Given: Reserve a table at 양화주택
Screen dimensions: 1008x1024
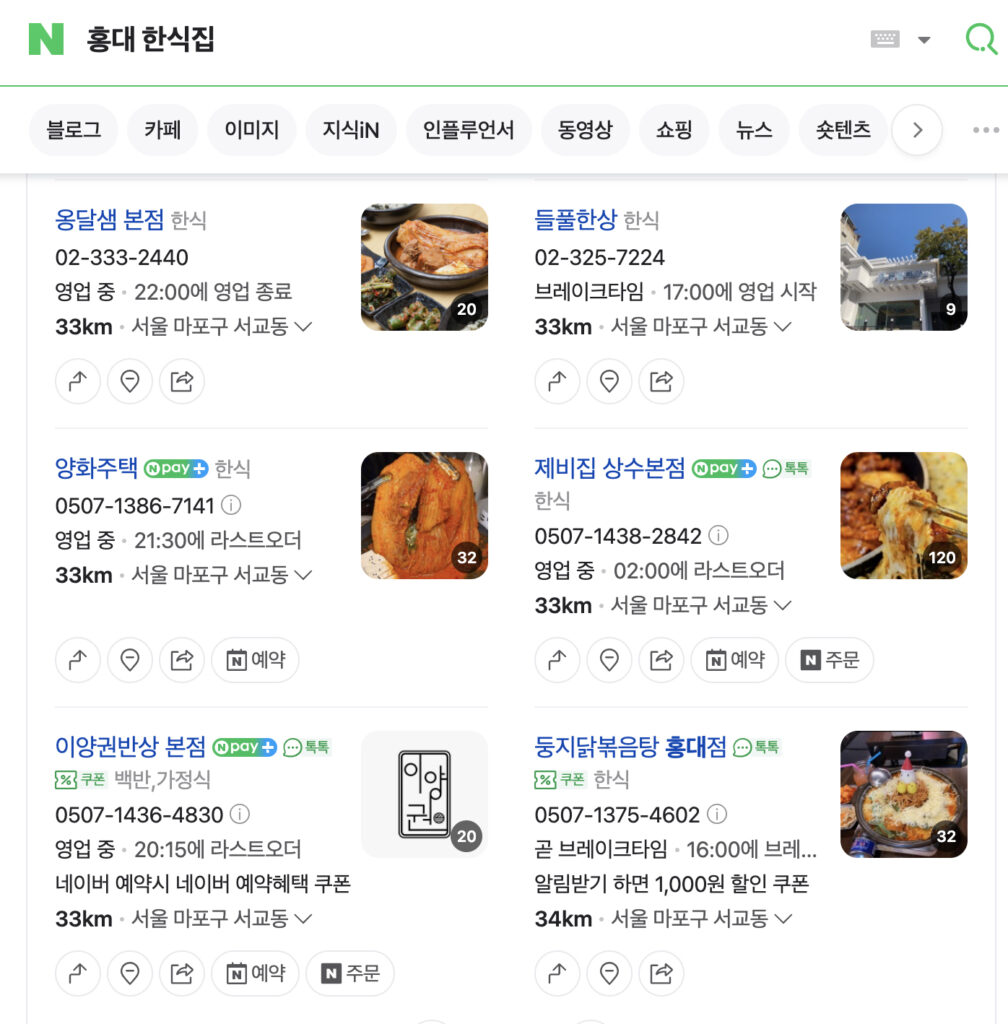Looking at the screenshot, I should coord(255,660).
